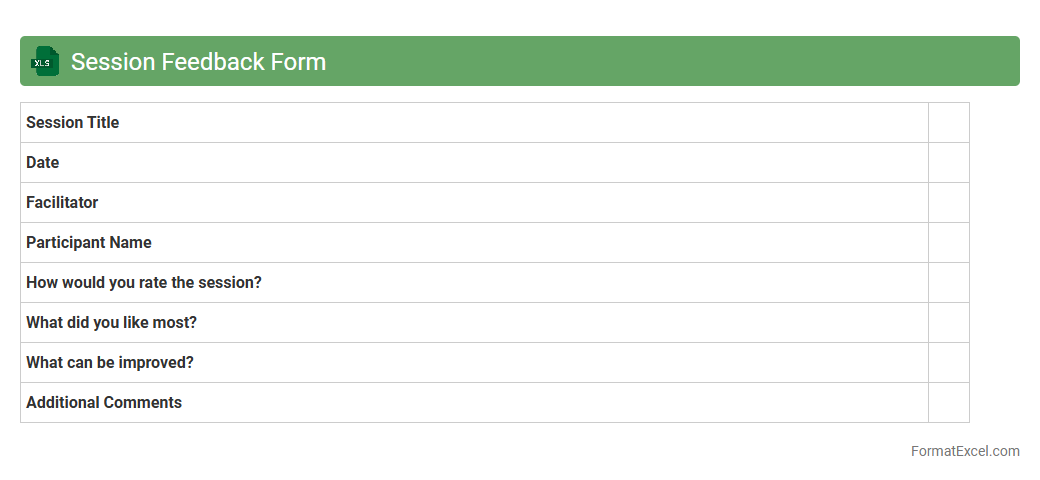
Task: Click the empty field beside Facilitator
Action: (x=948, y=203)
